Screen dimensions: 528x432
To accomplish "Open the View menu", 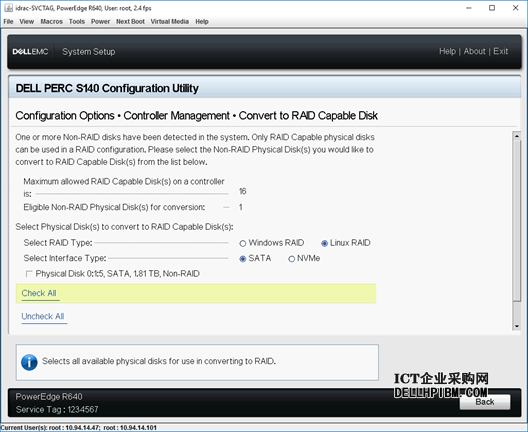I will tap(27, 22).
